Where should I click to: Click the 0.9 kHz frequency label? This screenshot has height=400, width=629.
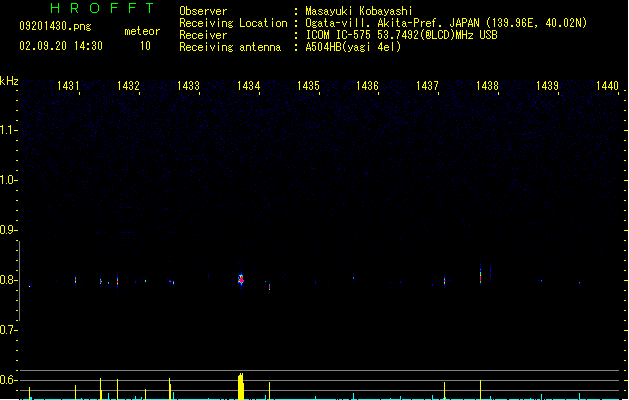click(8, 230)
